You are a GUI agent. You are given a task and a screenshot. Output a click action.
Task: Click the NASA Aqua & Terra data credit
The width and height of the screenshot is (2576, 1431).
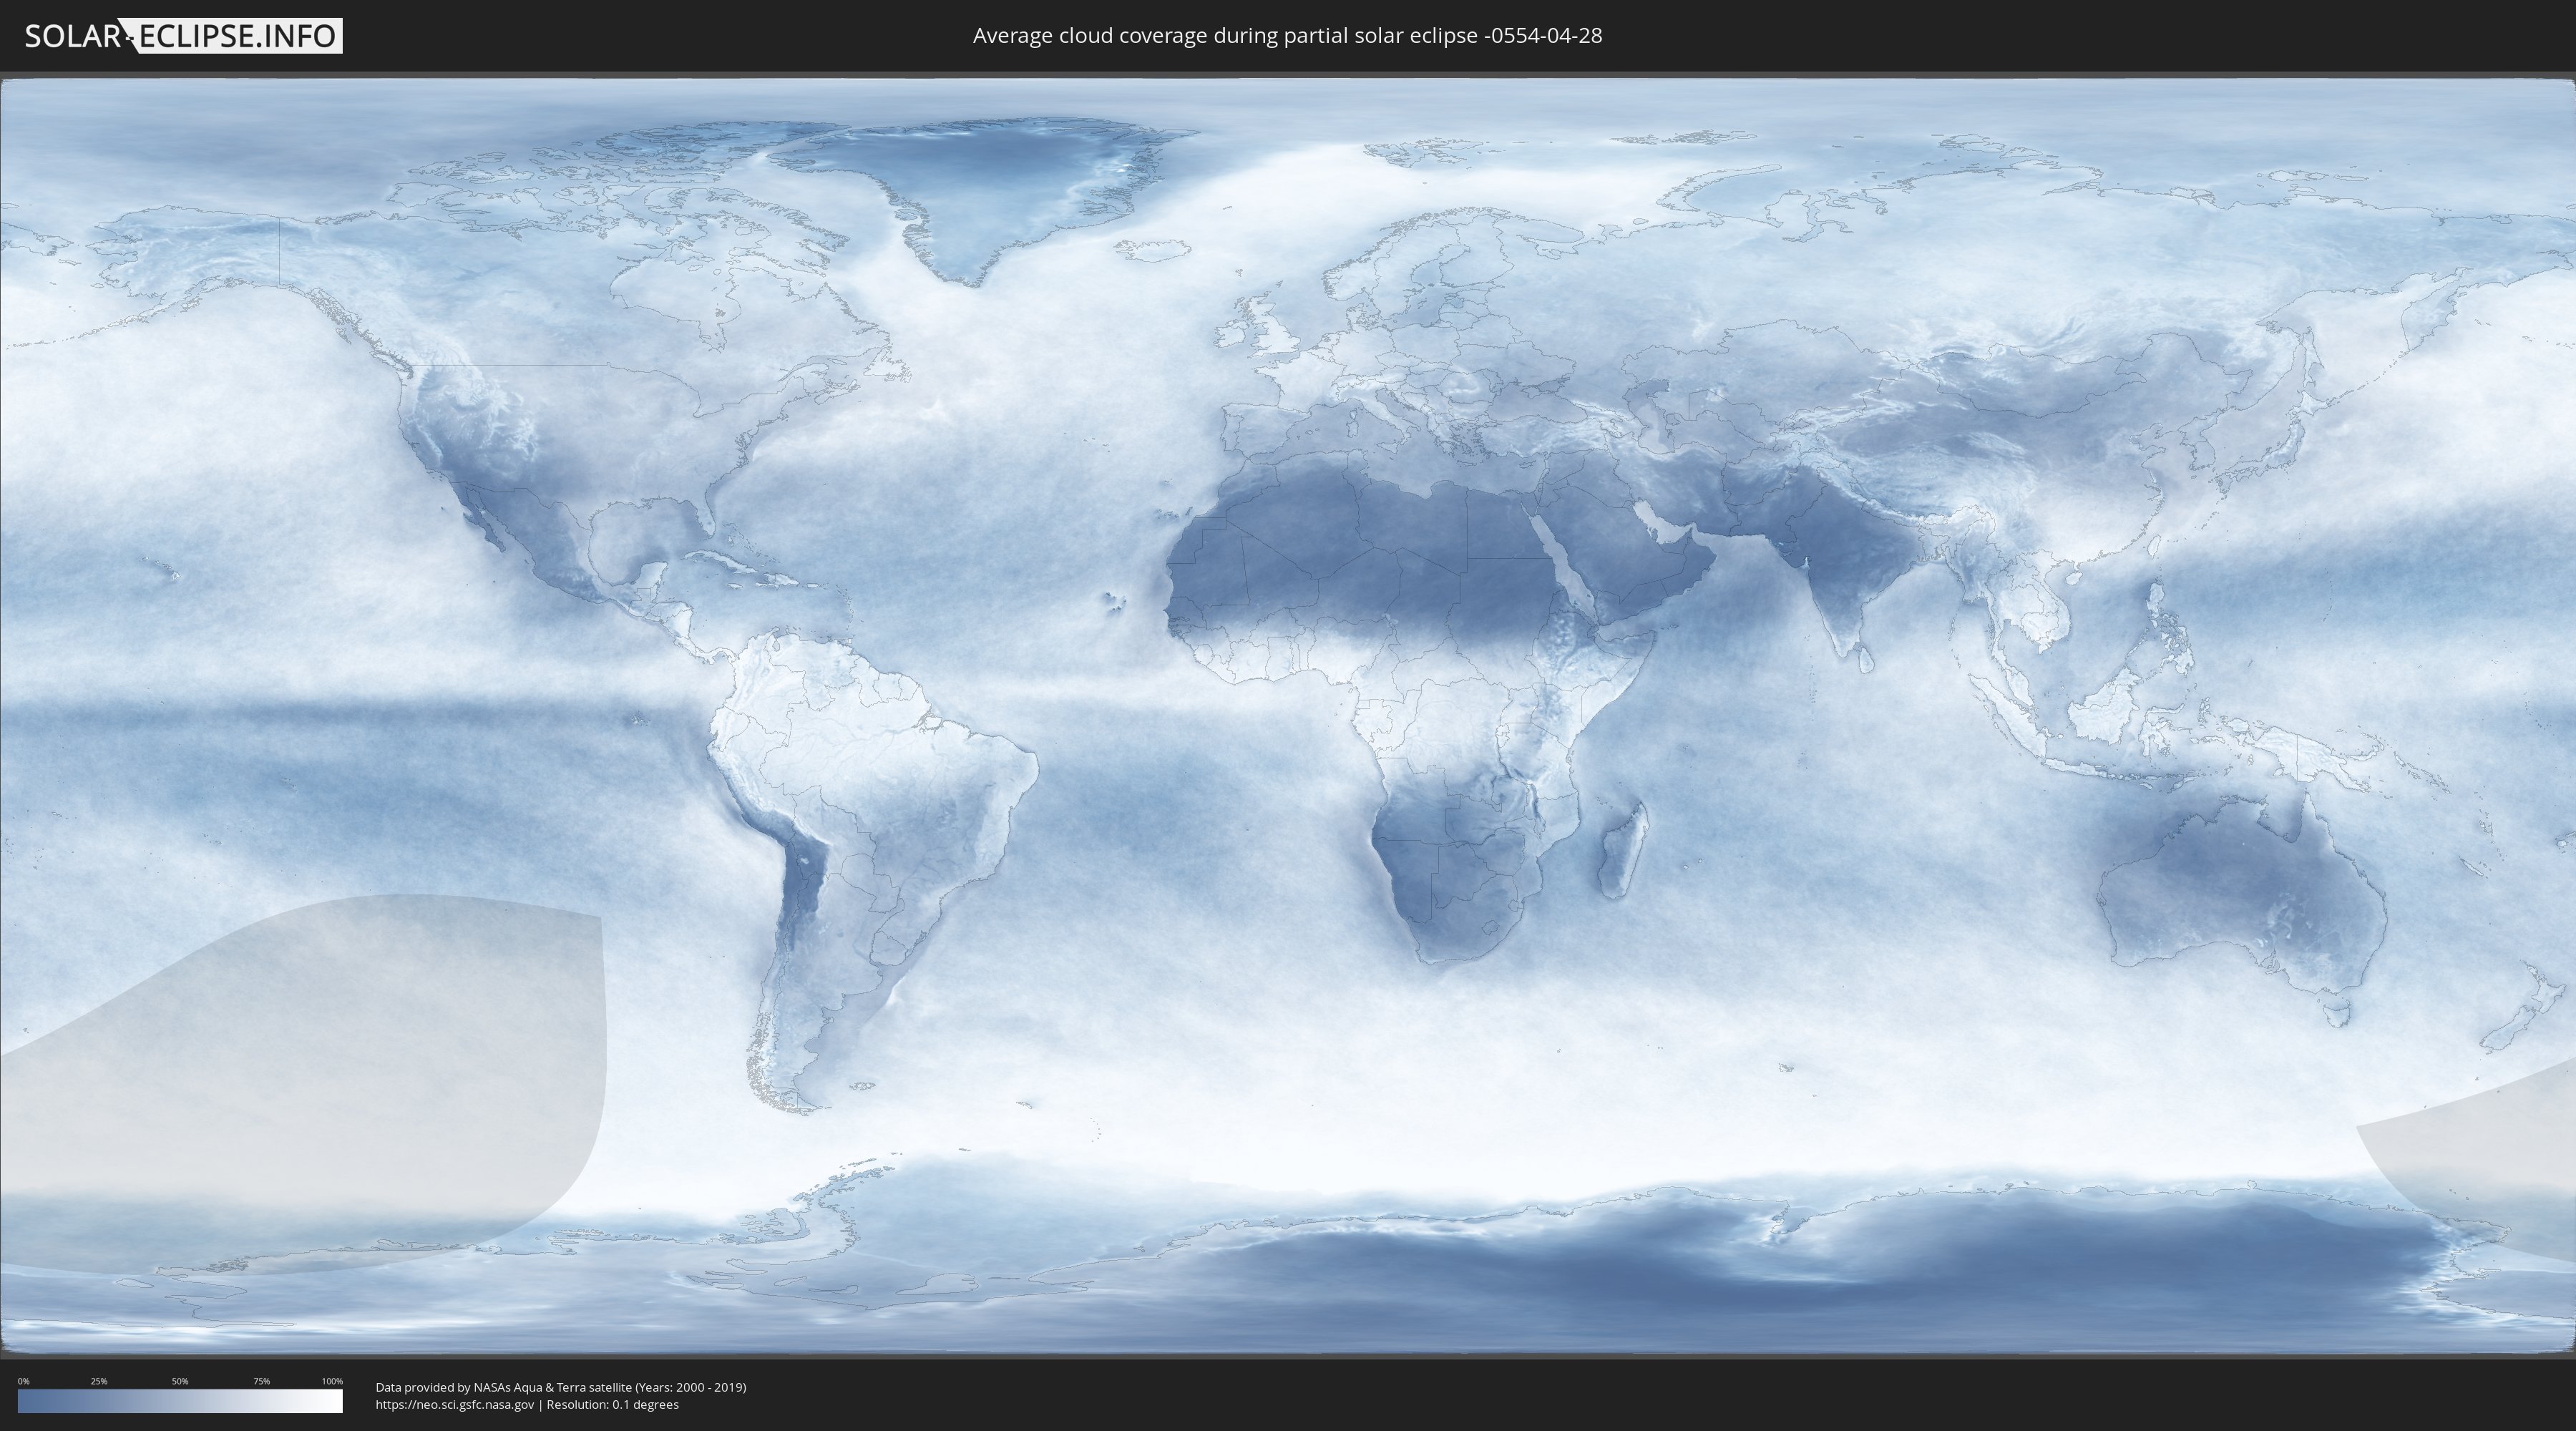[x=560, y=1387]
